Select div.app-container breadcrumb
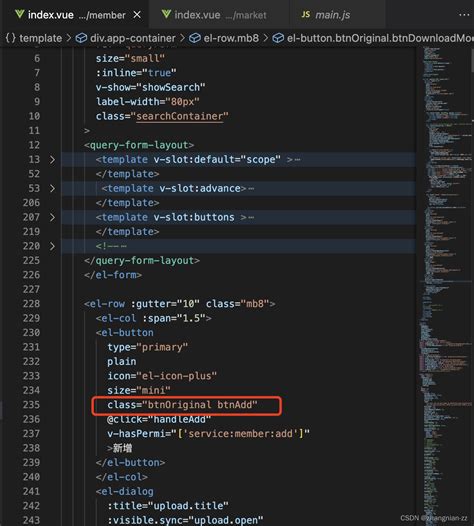The height and width of the screenshot is (526, 474). point(133,38)
